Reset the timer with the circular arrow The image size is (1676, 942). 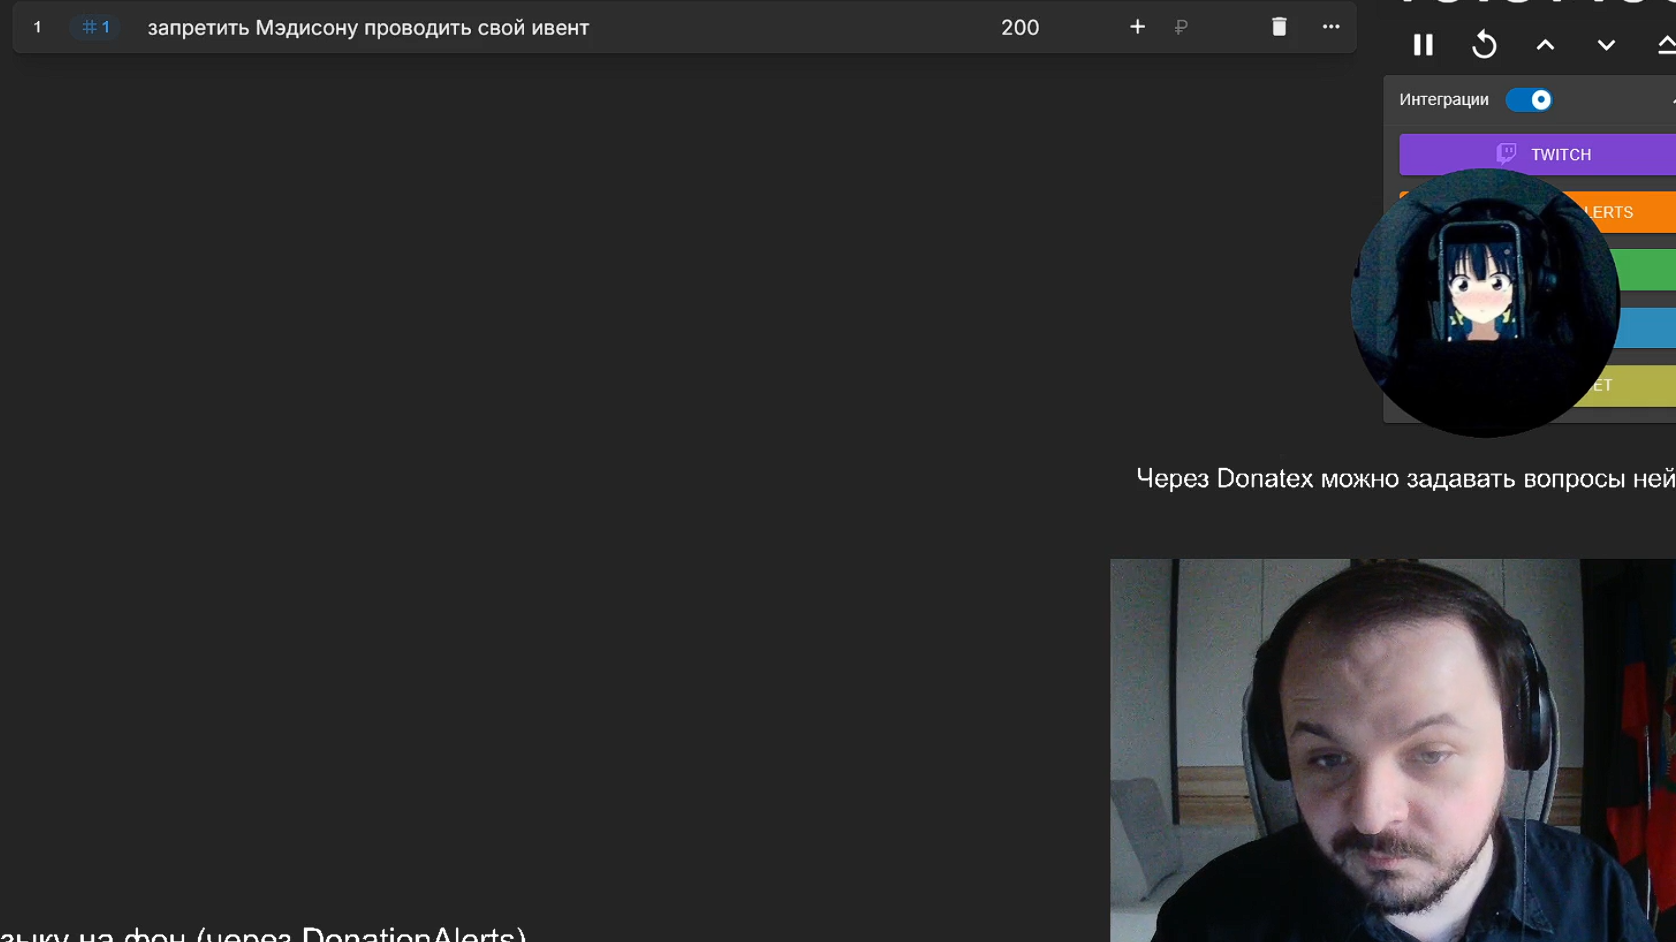[1484, 45]
